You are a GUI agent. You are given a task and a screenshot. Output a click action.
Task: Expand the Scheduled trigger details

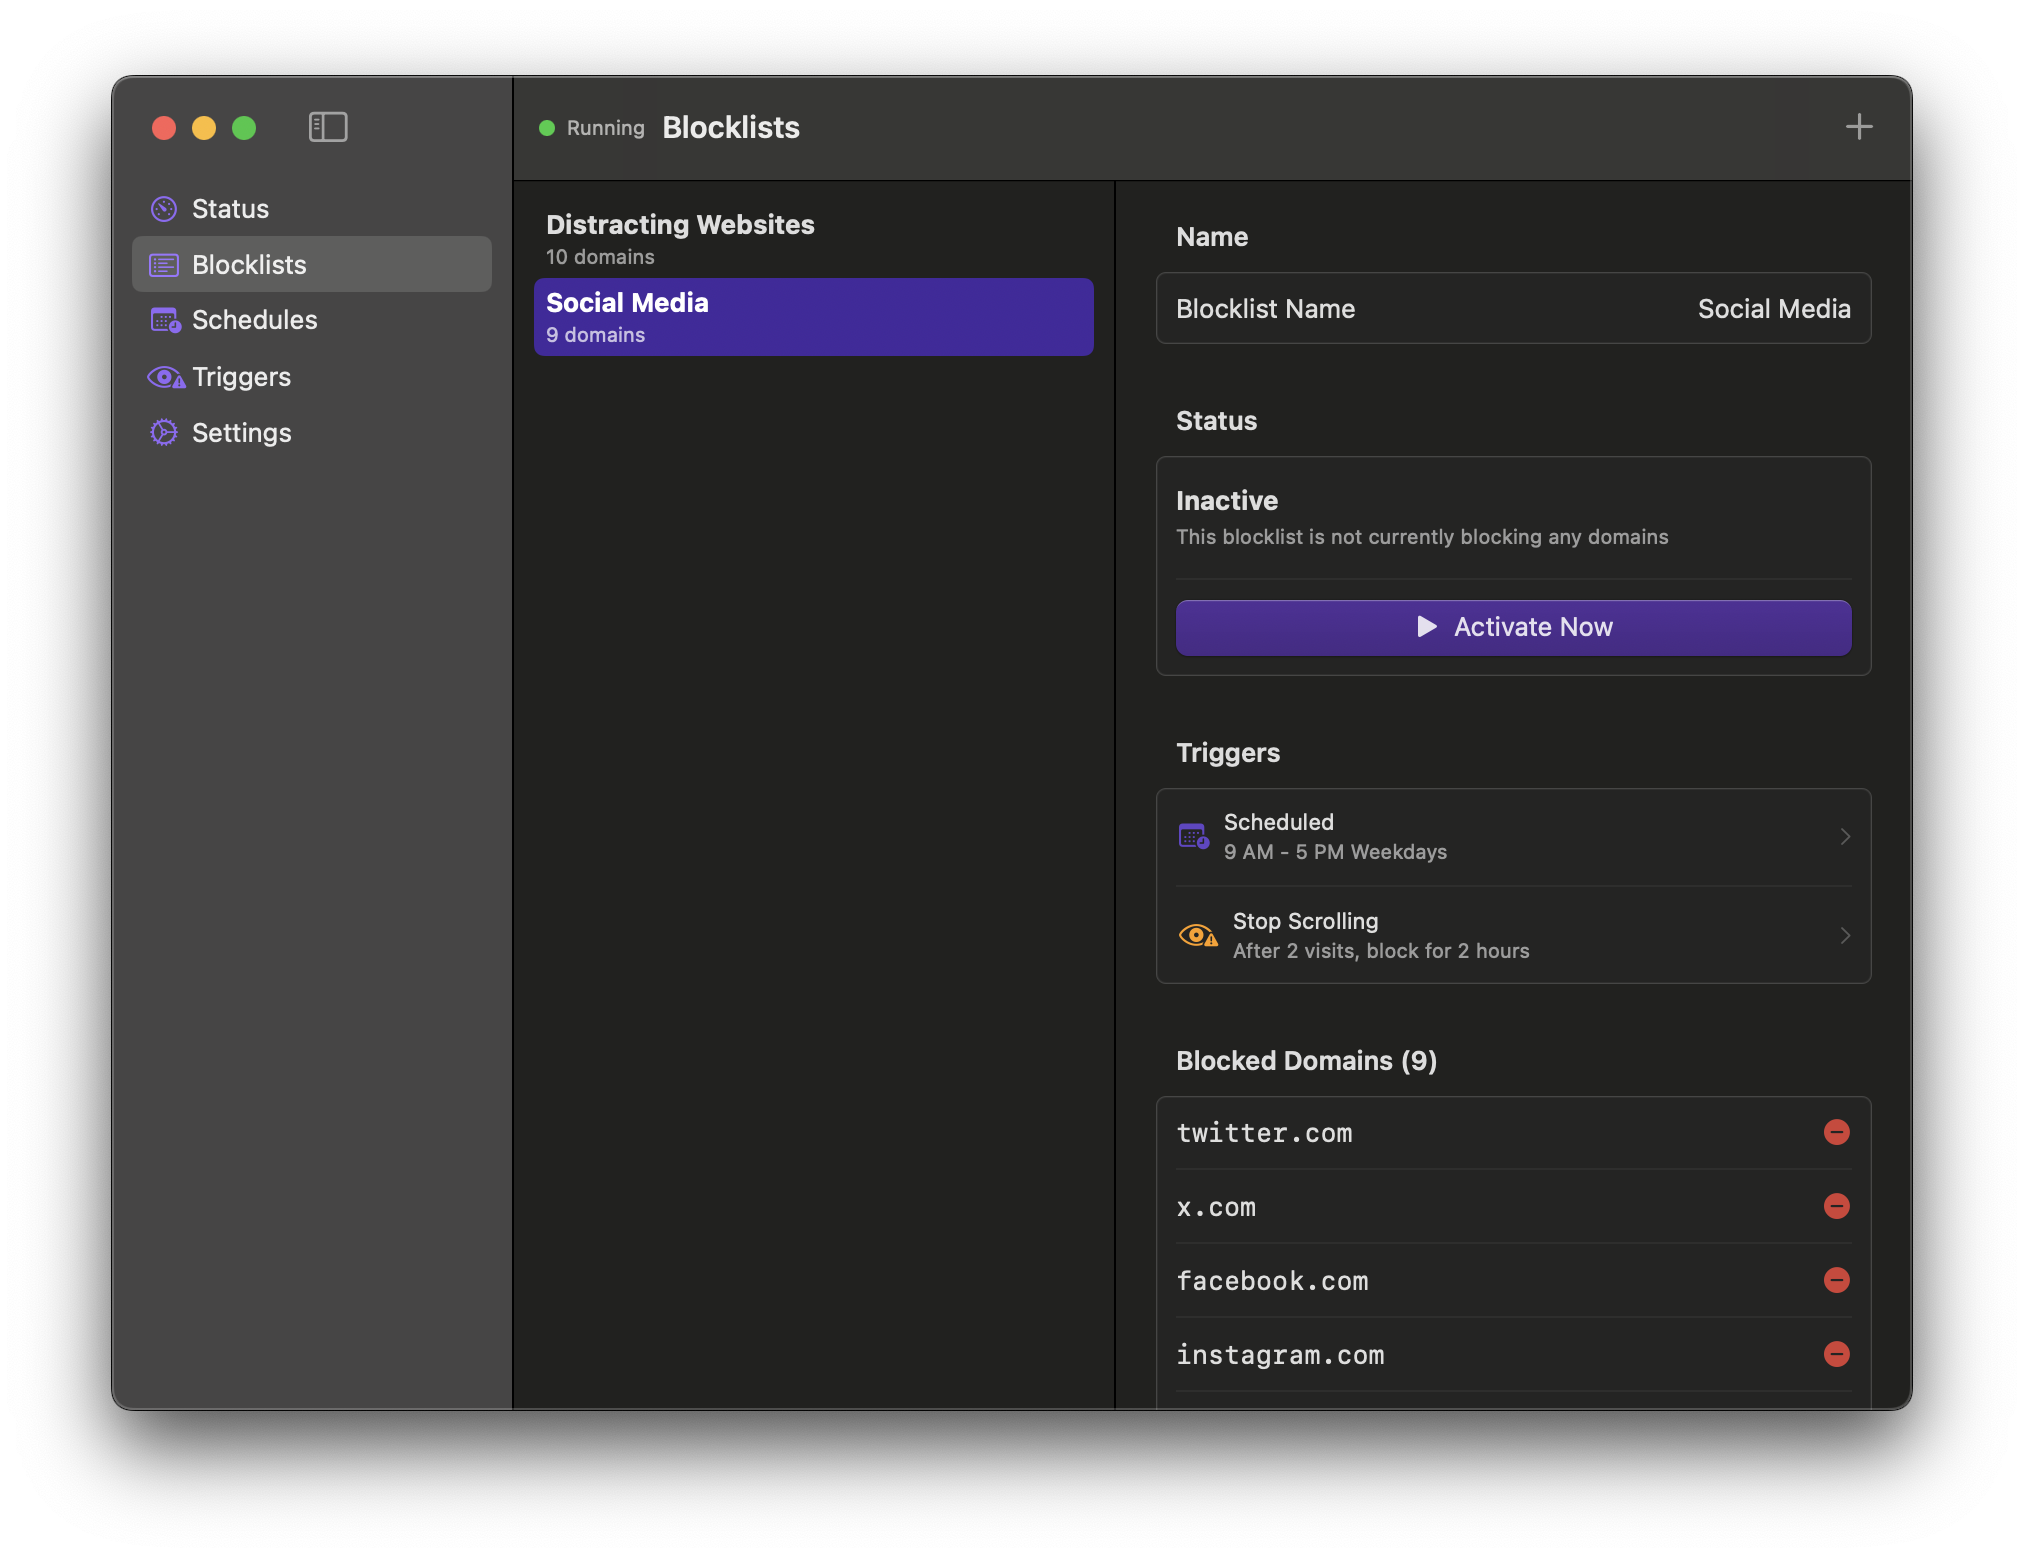pyautogui.click(x=1846, y=836)
